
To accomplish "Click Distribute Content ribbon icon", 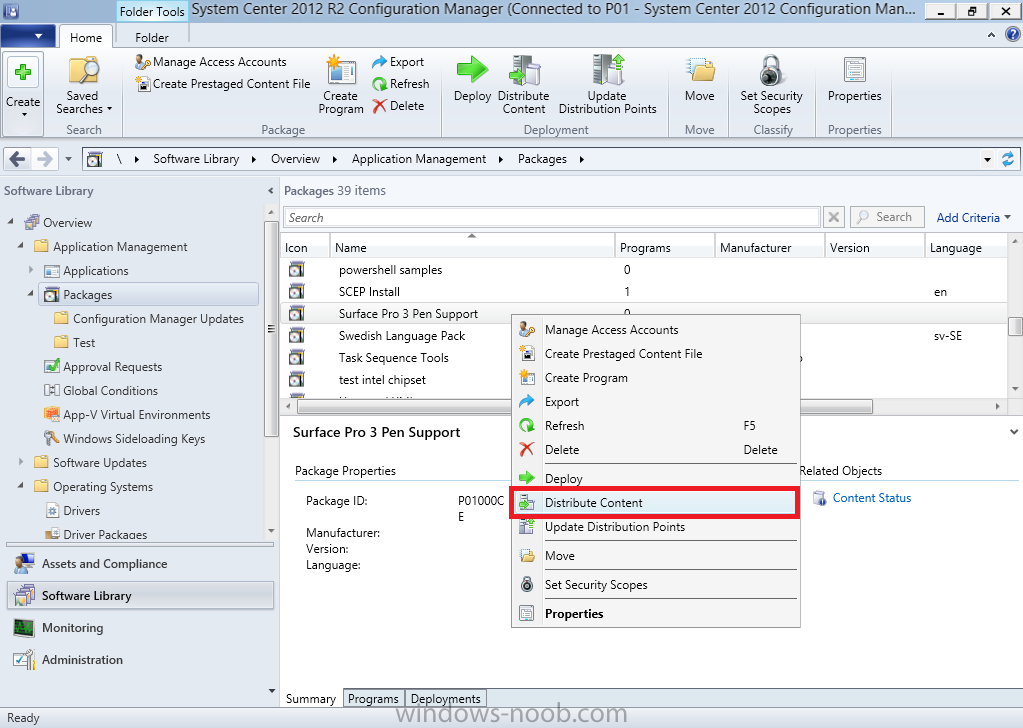I will tap(523, 85).
